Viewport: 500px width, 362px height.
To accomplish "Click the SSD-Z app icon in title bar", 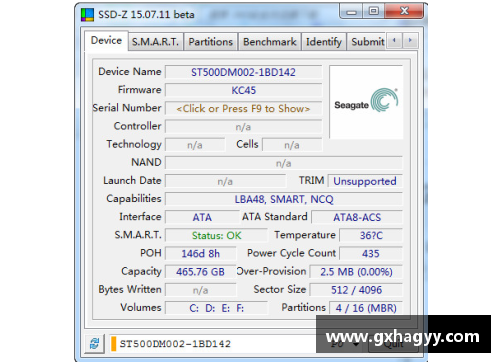I will coord(87,15).
